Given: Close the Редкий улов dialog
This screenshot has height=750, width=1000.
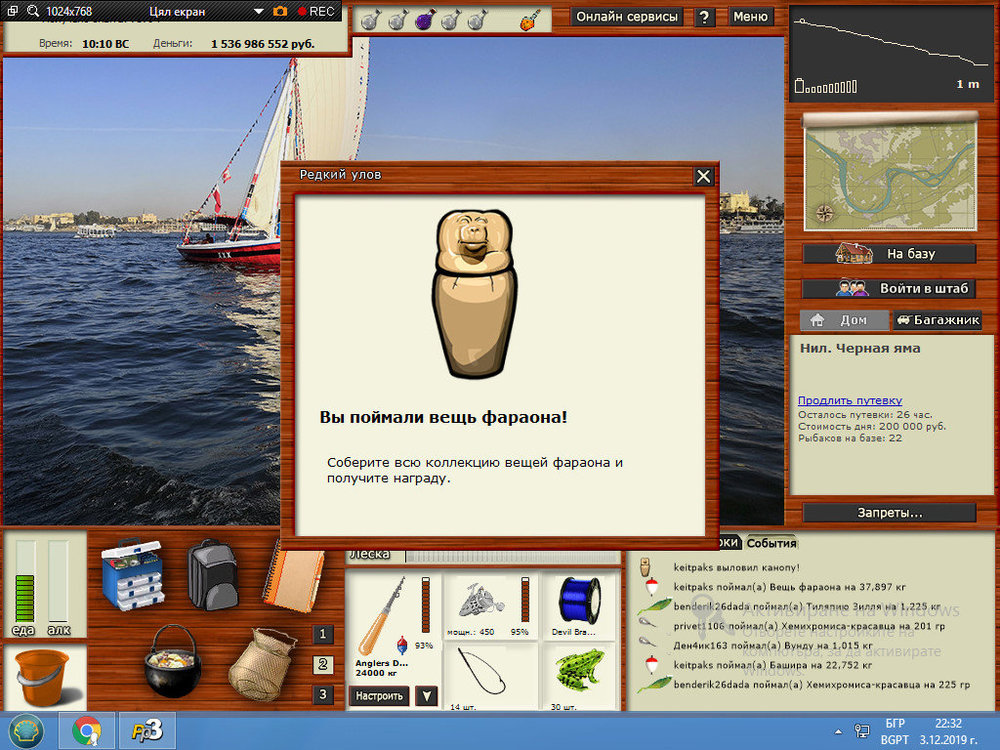Looking at the screenshot, I should tap(704, 176).
